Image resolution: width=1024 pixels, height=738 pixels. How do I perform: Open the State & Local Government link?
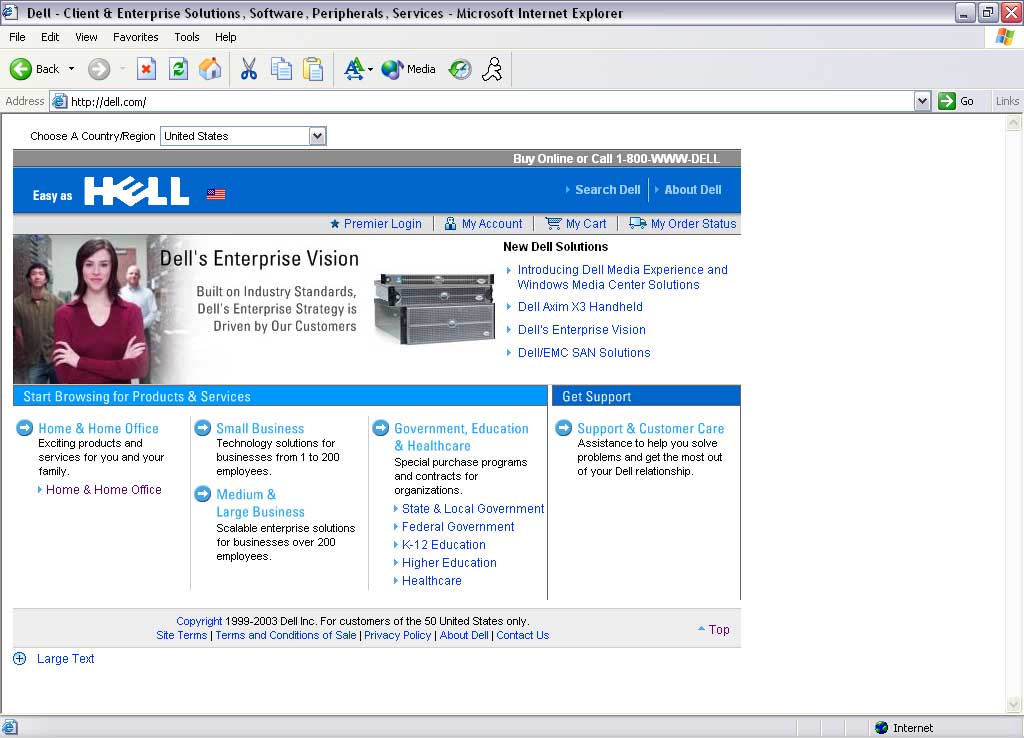(473, 508)
